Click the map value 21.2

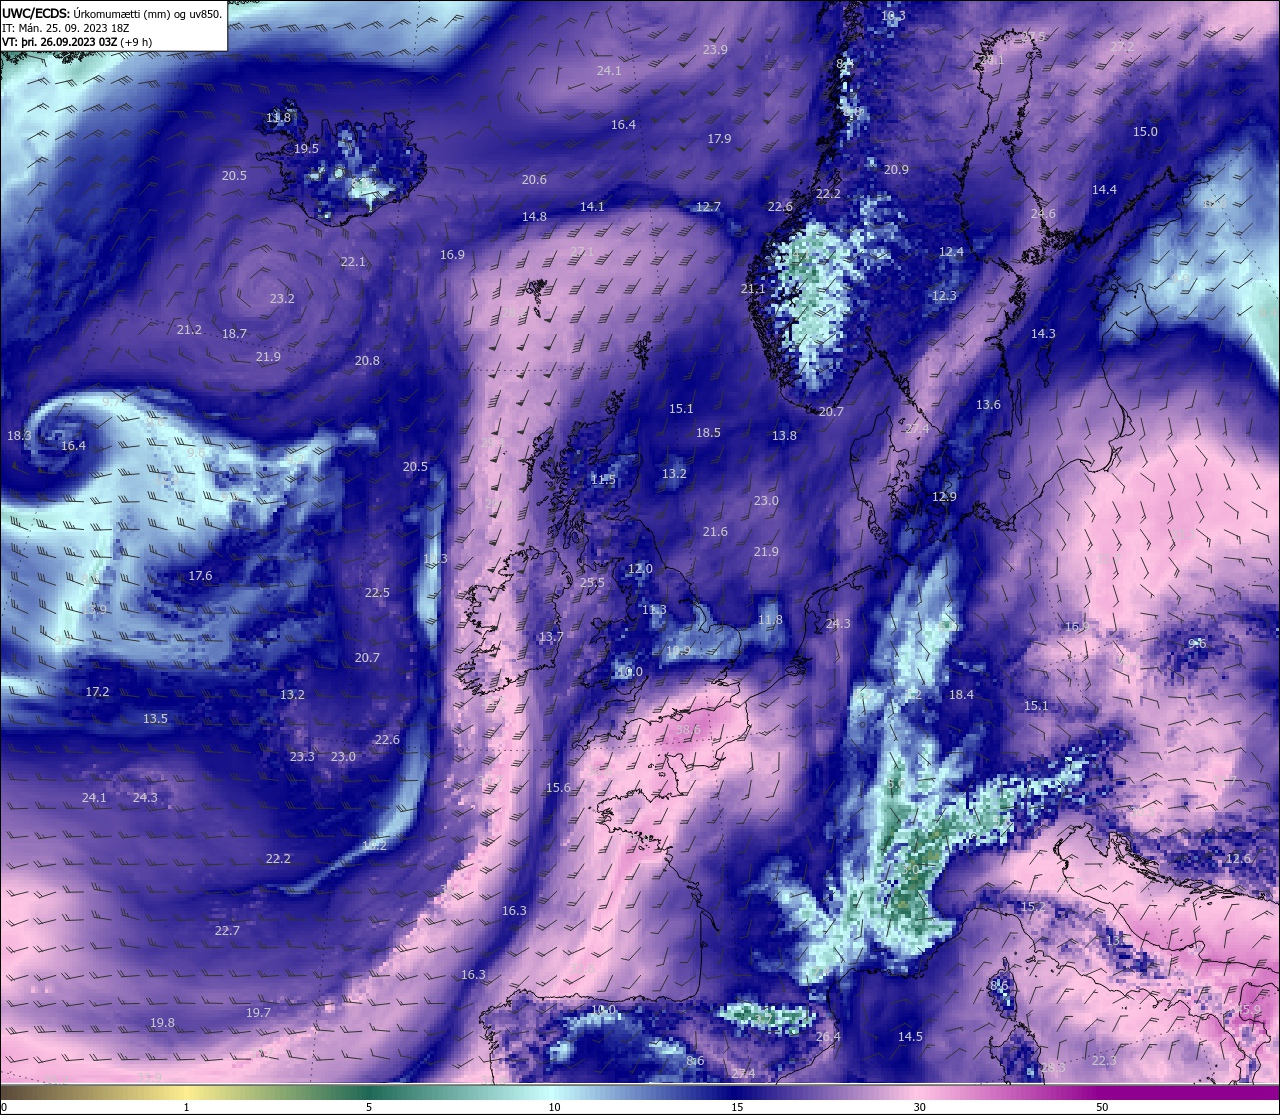pyautogui.click(x=189, y=330)
